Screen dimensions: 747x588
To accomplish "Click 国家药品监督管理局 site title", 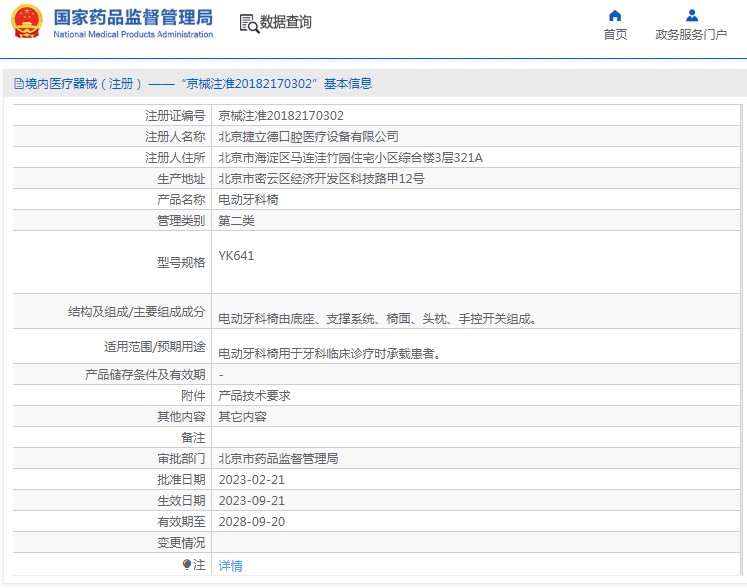I will [133, 18].
